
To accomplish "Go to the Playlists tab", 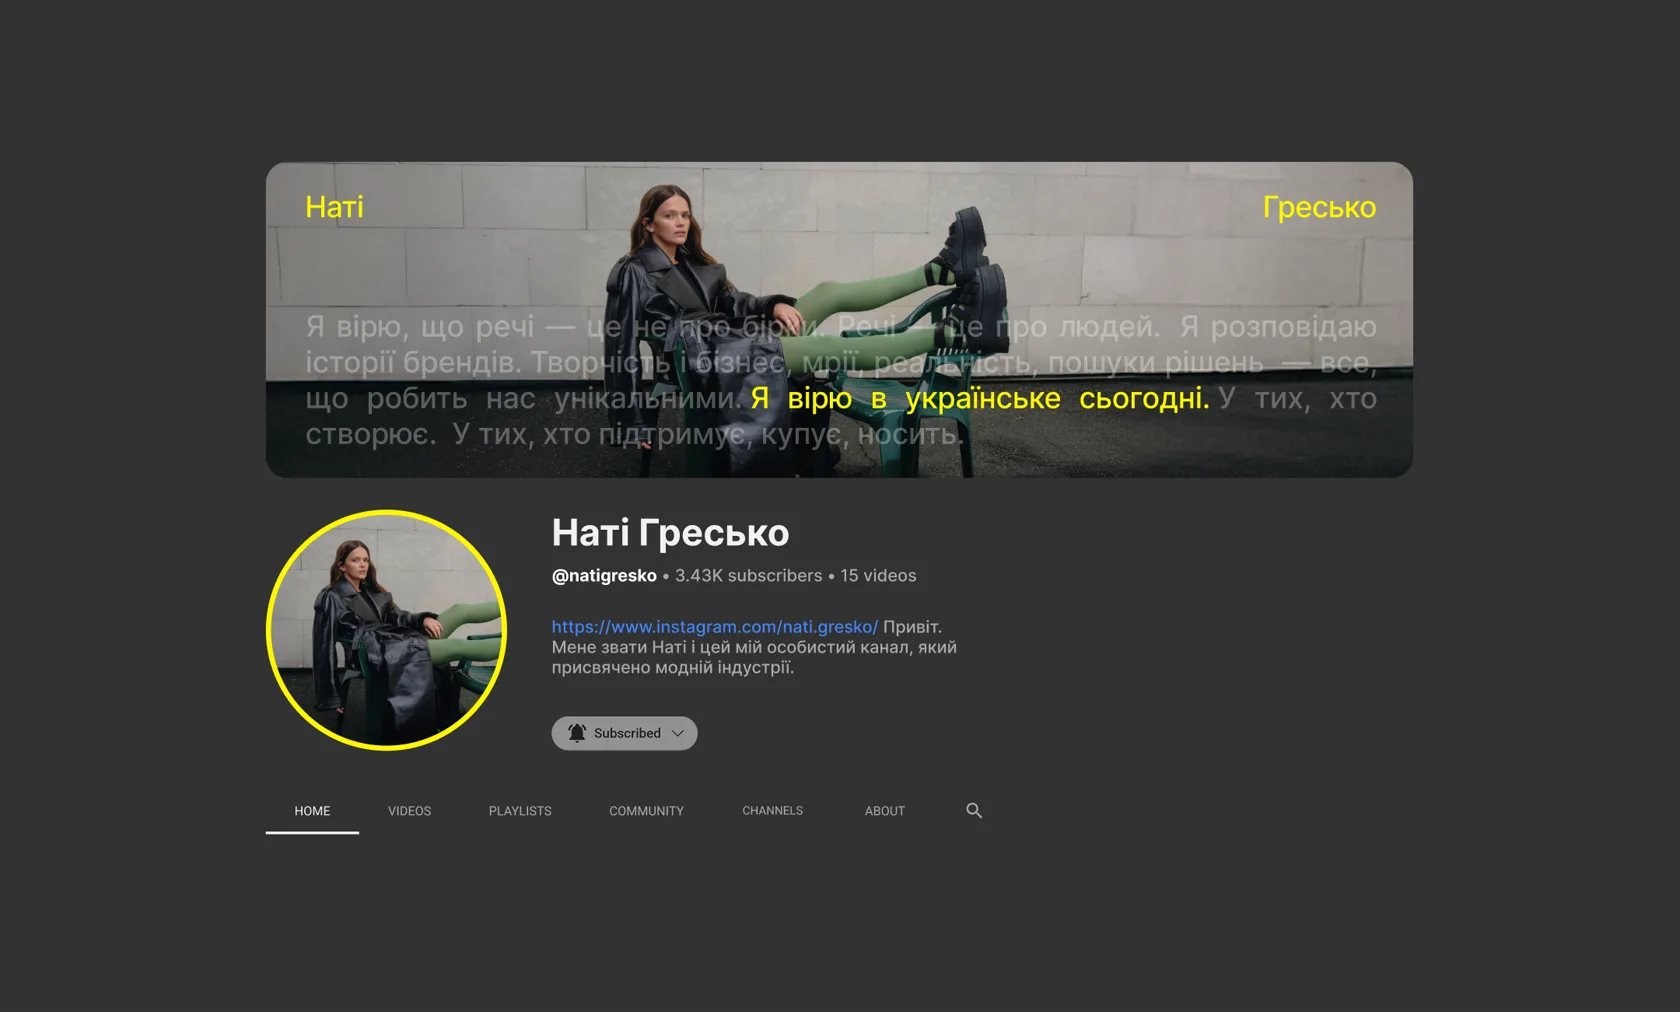I will (x=520, y=811).
